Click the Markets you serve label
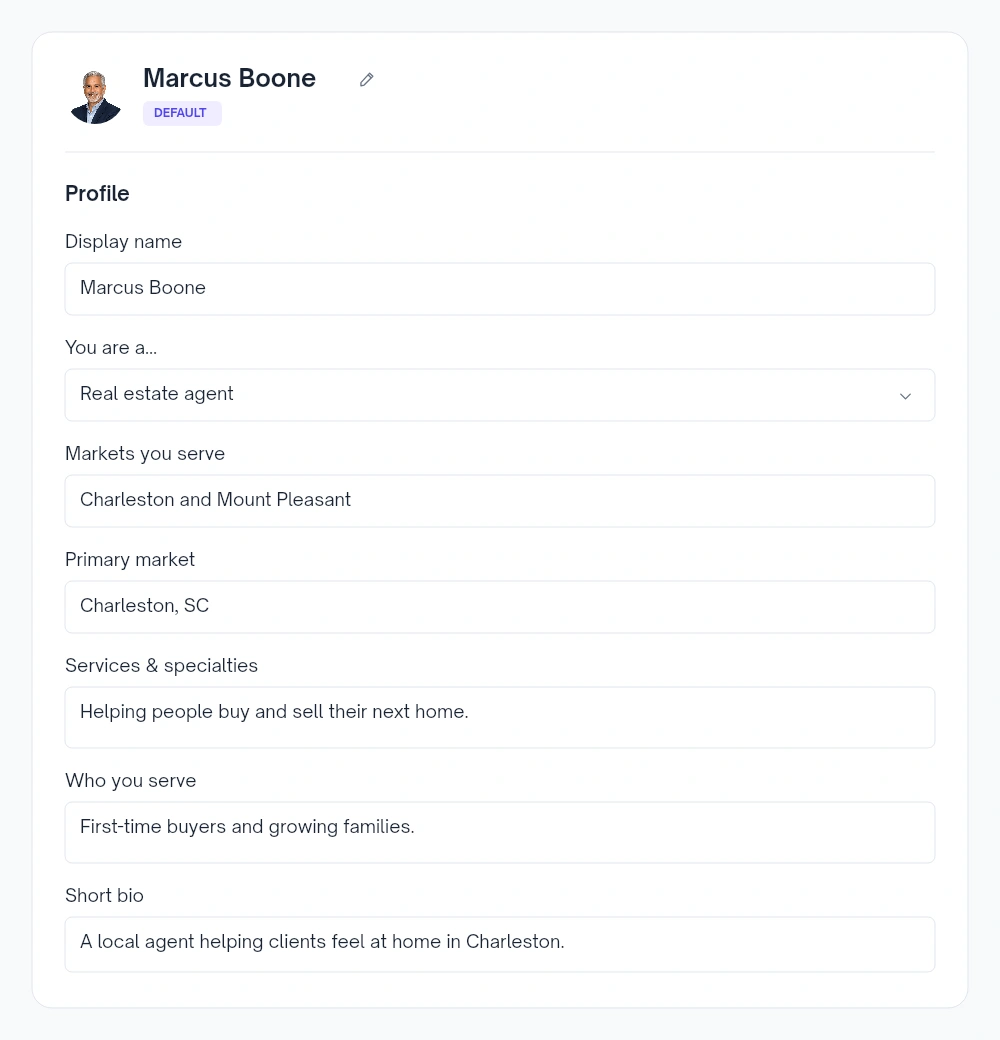The height and width of the screenshot is (1040, 1000). [145, 454]
